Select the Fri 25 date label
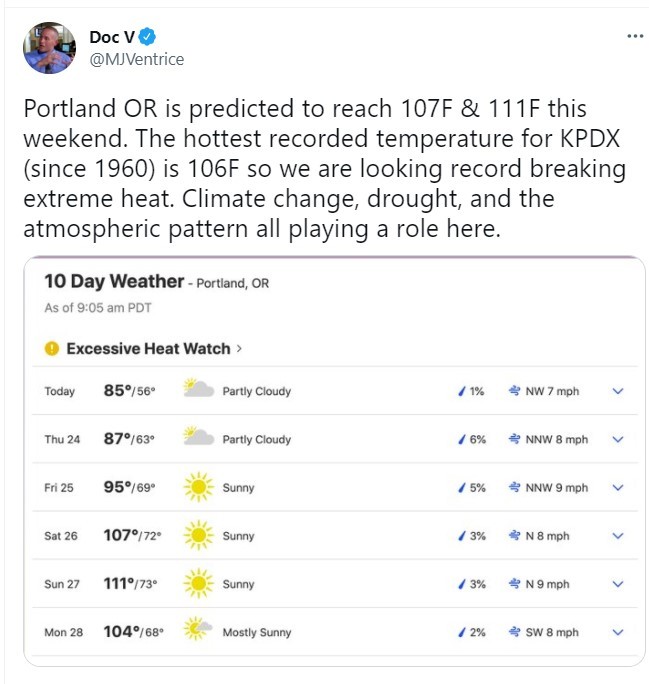This screenshot has width=649, height=684. click(59, 488)
